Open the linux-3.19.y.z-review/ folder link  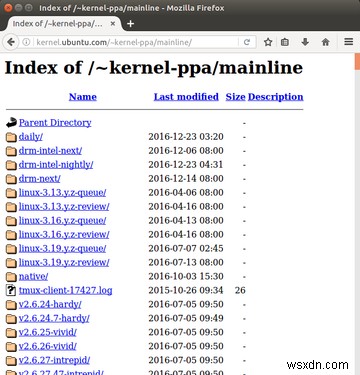(64, 263)
